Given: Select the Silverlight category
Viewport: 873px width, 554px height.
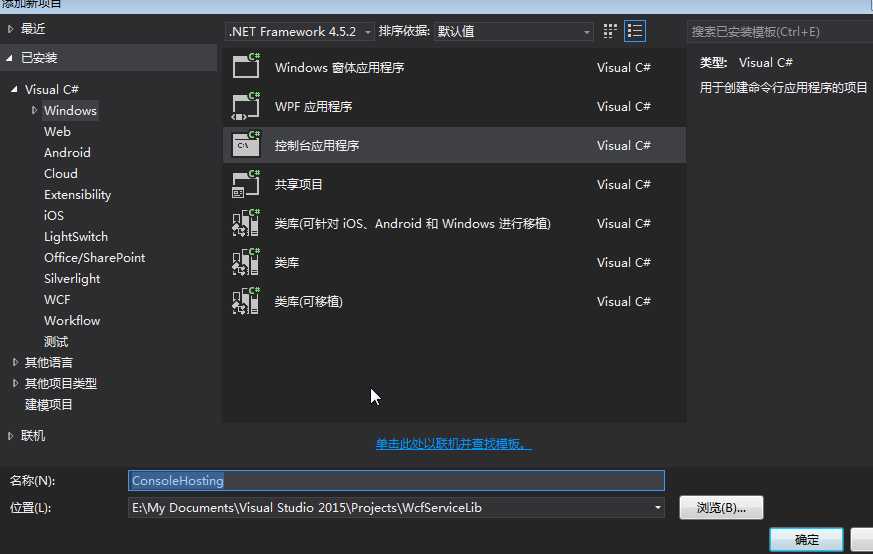Looking at the screenshot, I should pos(72,279).
